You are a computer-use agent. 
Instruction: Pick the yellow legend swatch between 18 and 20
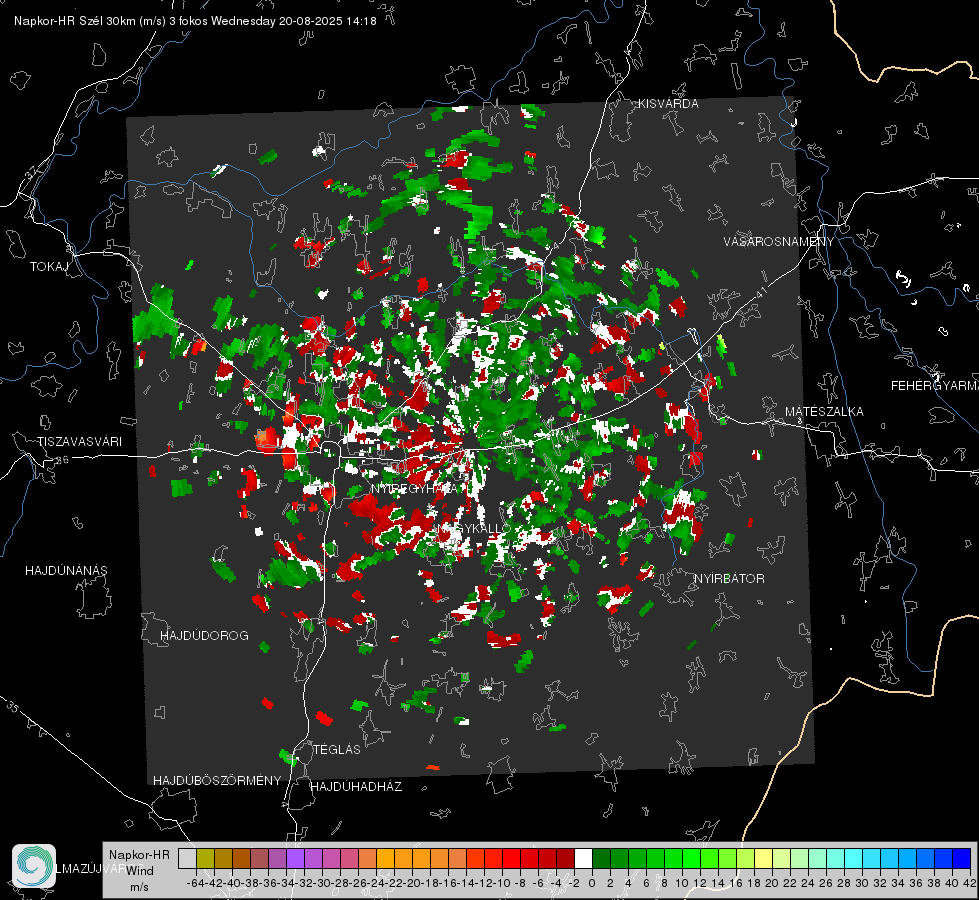point(763,858)
